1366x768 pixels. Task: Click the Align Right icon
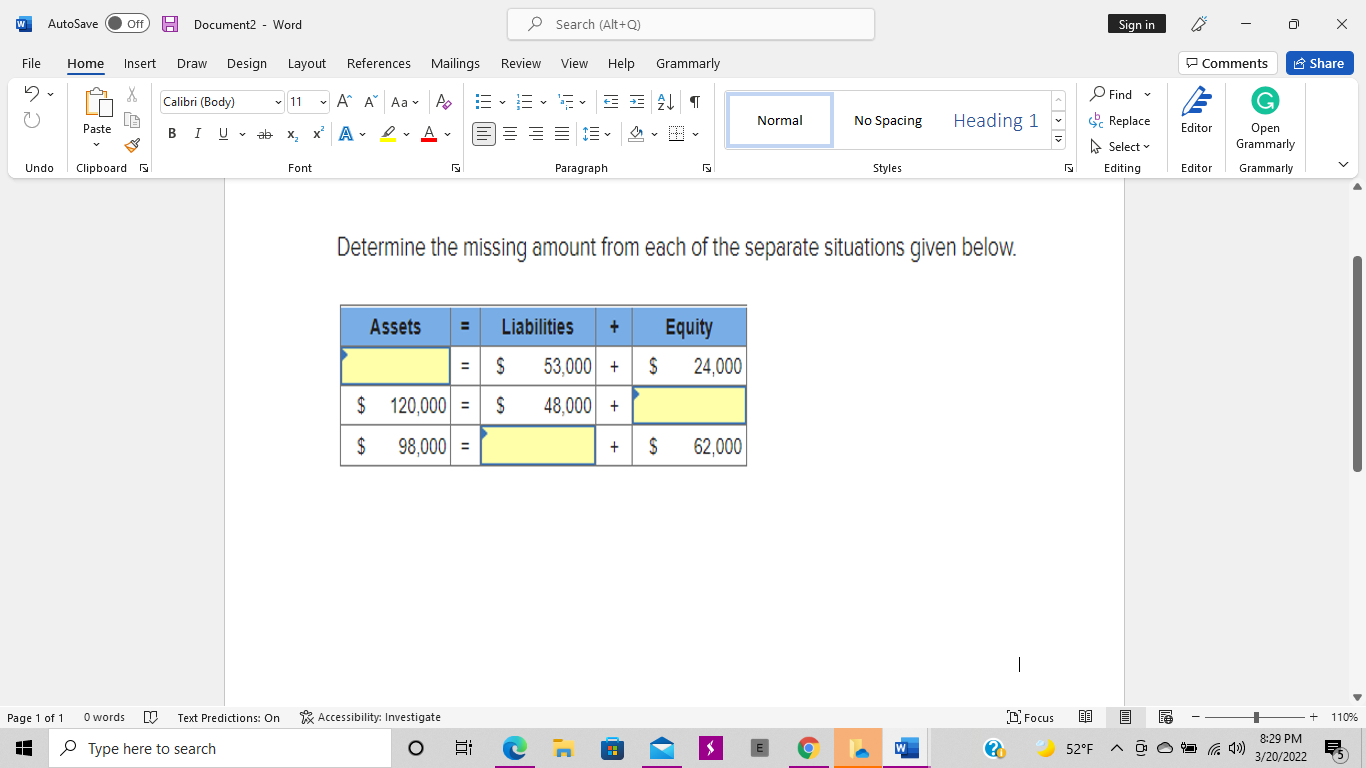click(x=536, y=134)
